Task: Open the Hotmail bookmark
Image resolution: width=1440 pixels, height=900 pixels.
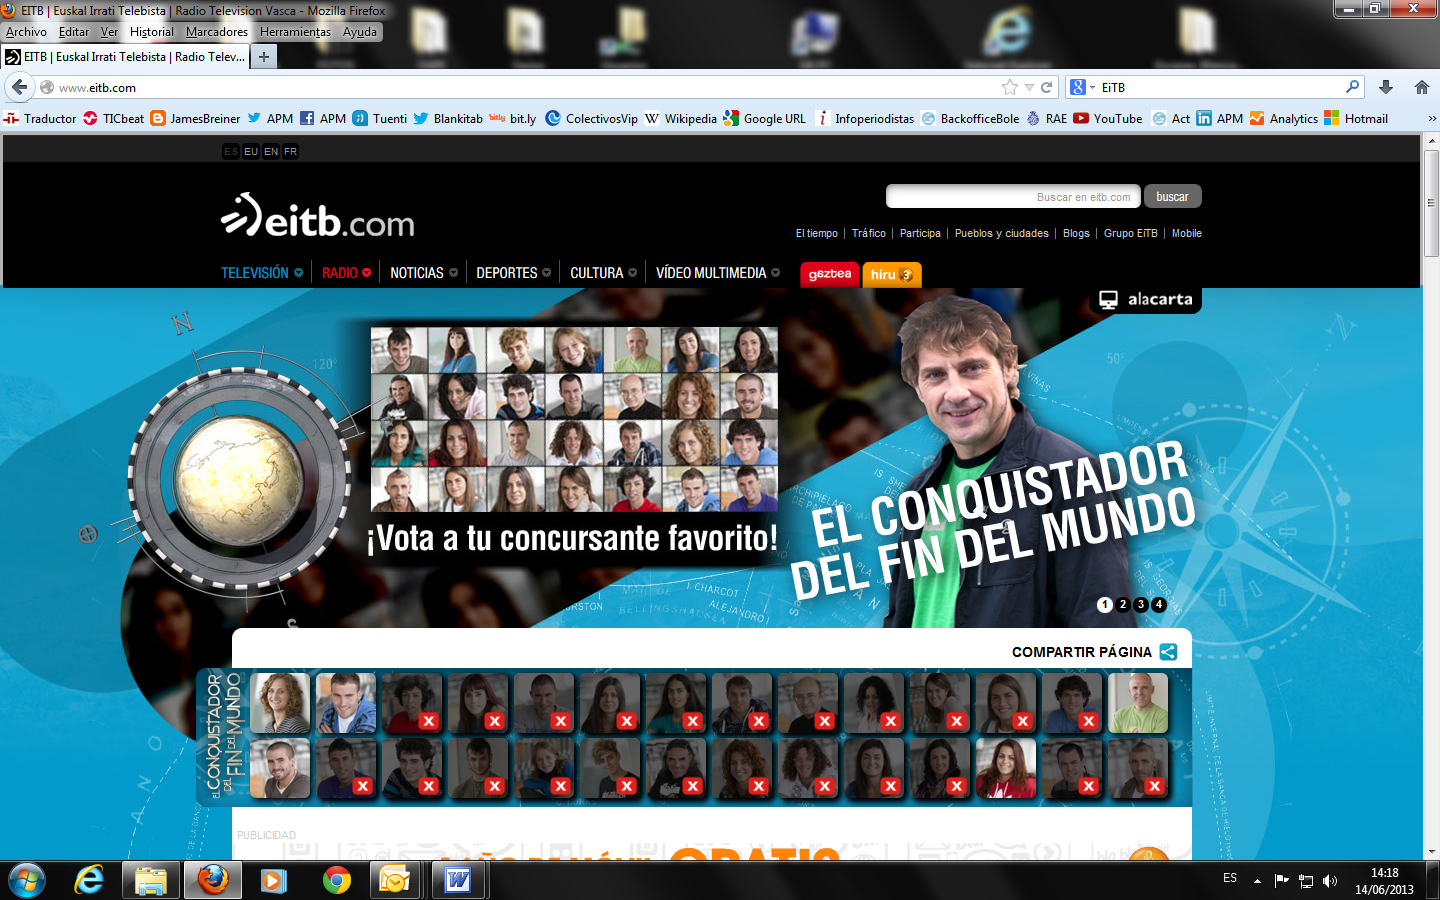Action: [x=1356, y=118]
